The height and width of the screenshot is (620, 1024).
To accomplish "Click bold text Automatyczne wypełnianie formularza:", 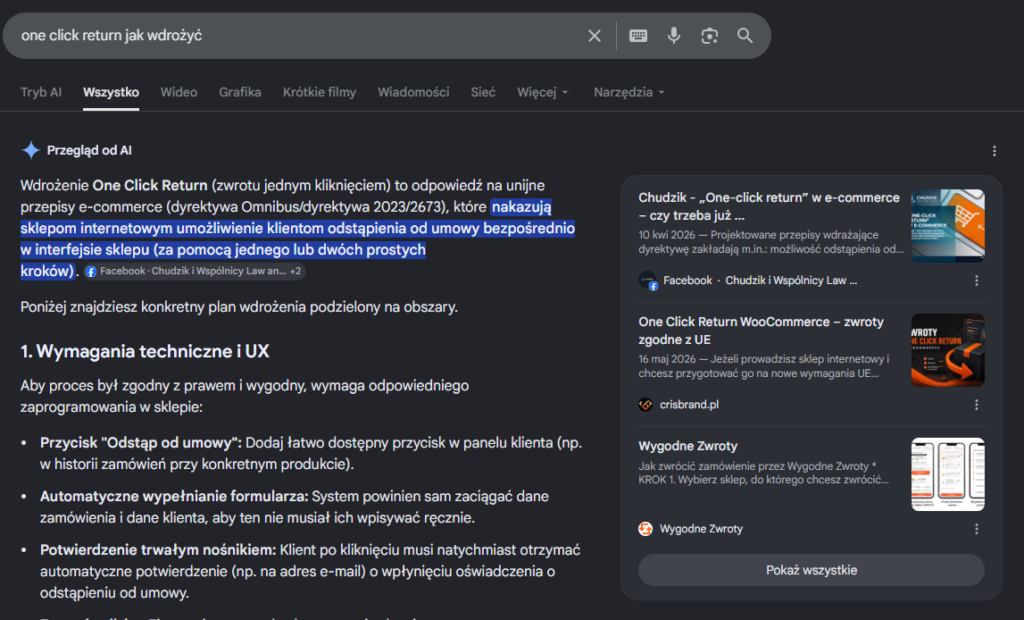I will (x=174, y=497).
